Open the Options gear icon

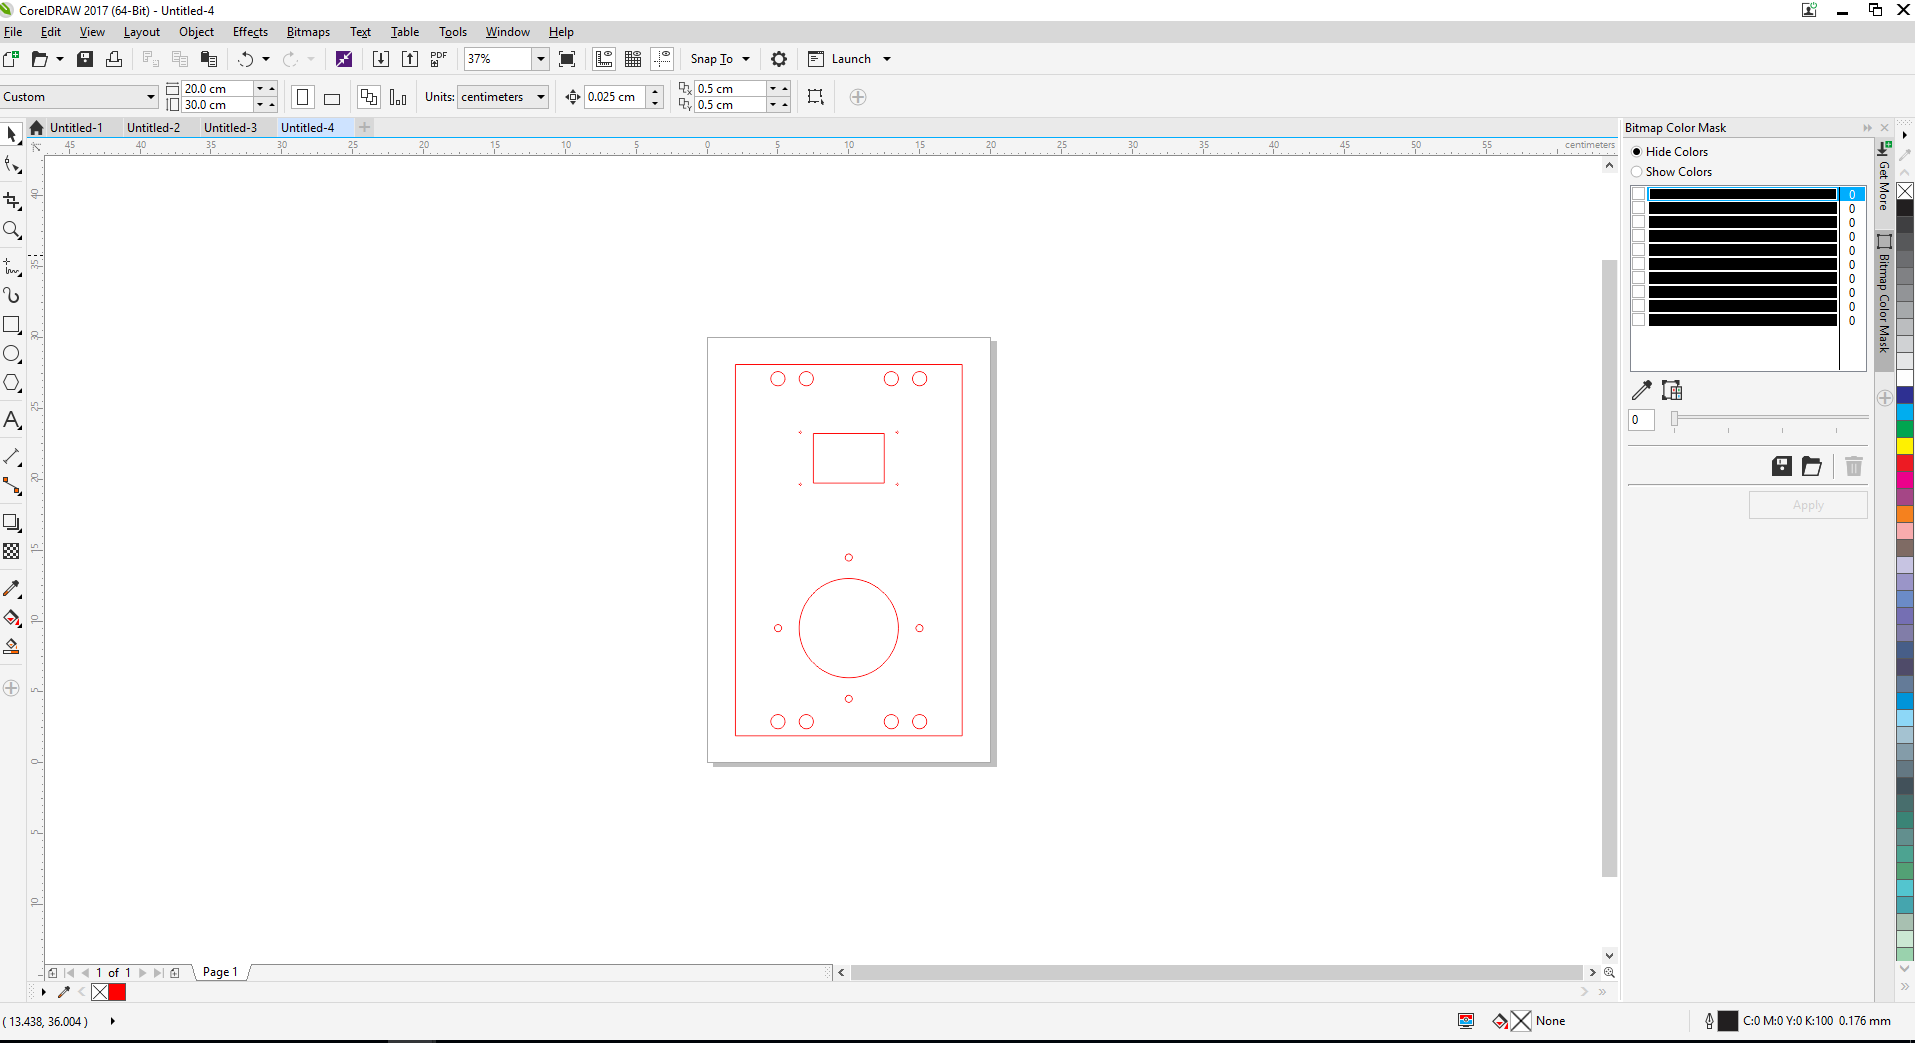(x=779, y=59)
